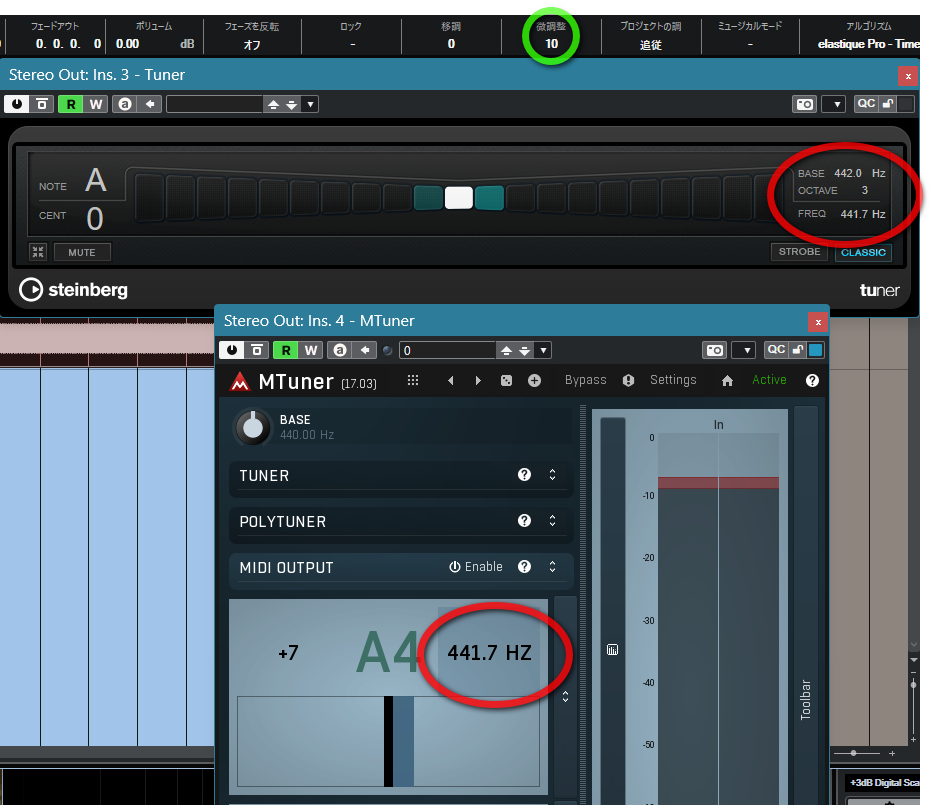
Task: Open the vertical Toolbar panel in MTuner
Action: (805, 699)
